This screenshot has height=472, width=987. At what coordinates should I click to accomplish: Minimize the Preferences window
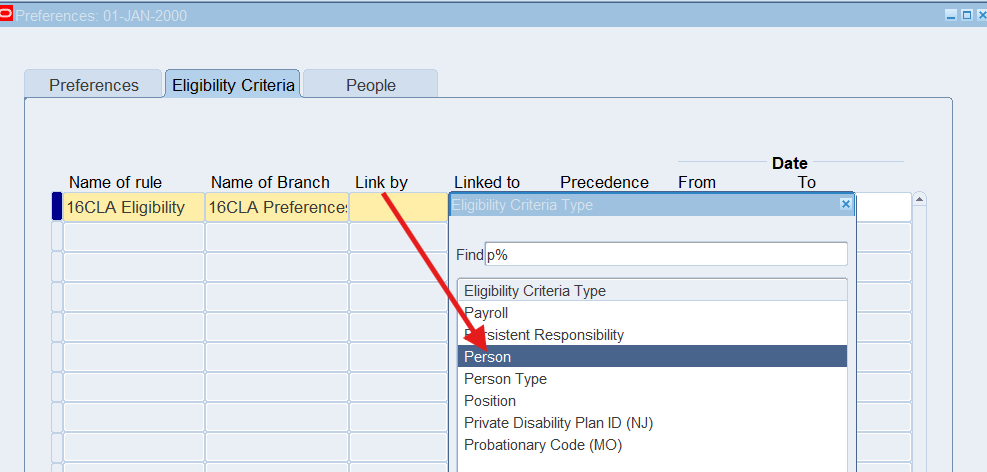coord(951,15)
